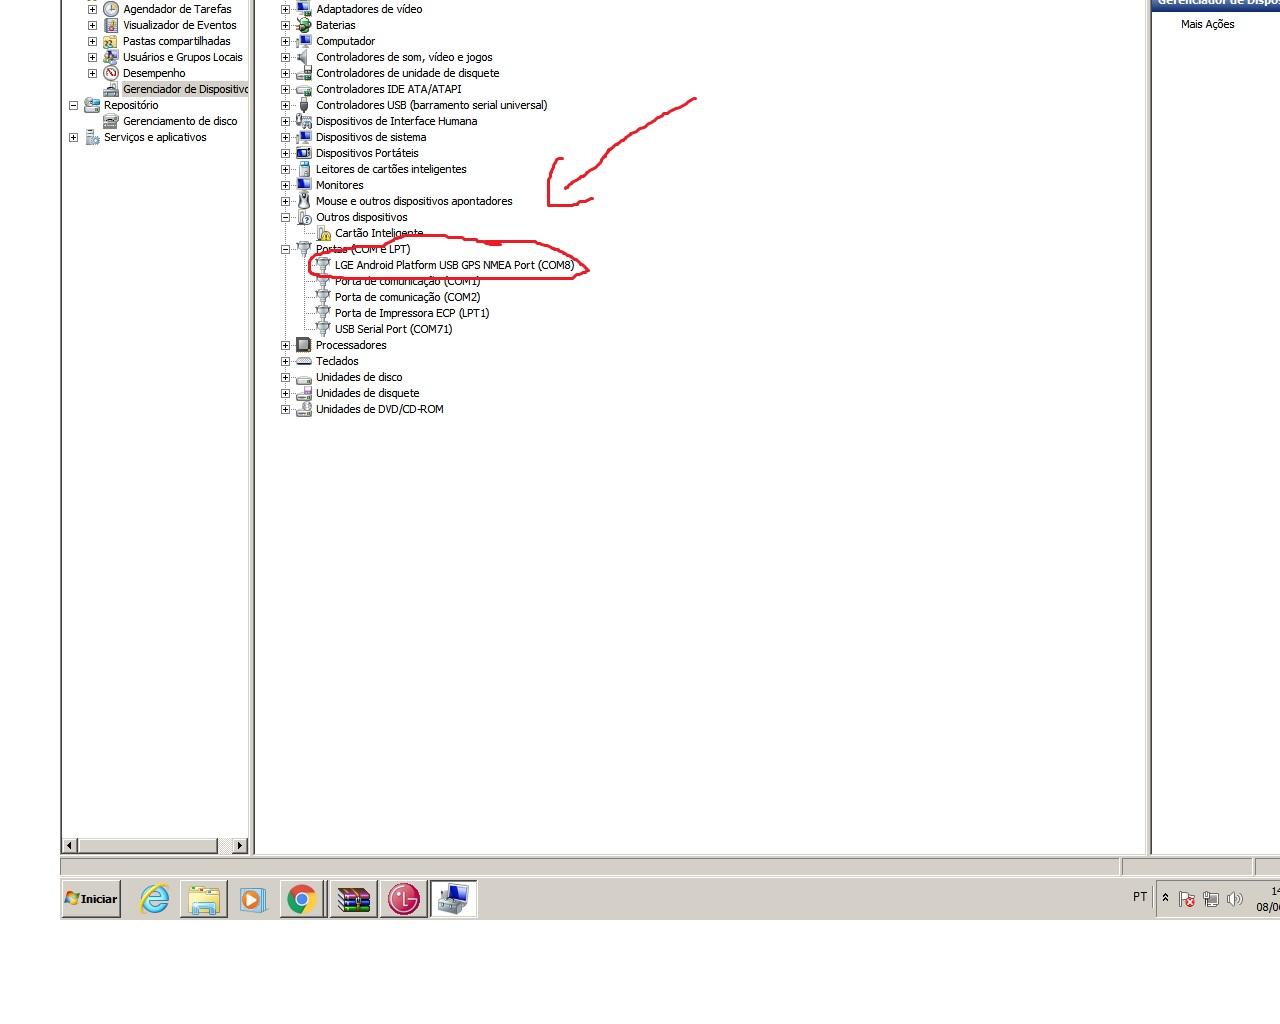Viewport: 1280px width, 1024px height.
Task: Open Mais Ações in actions pane
Action: (x=1207, y=24)
